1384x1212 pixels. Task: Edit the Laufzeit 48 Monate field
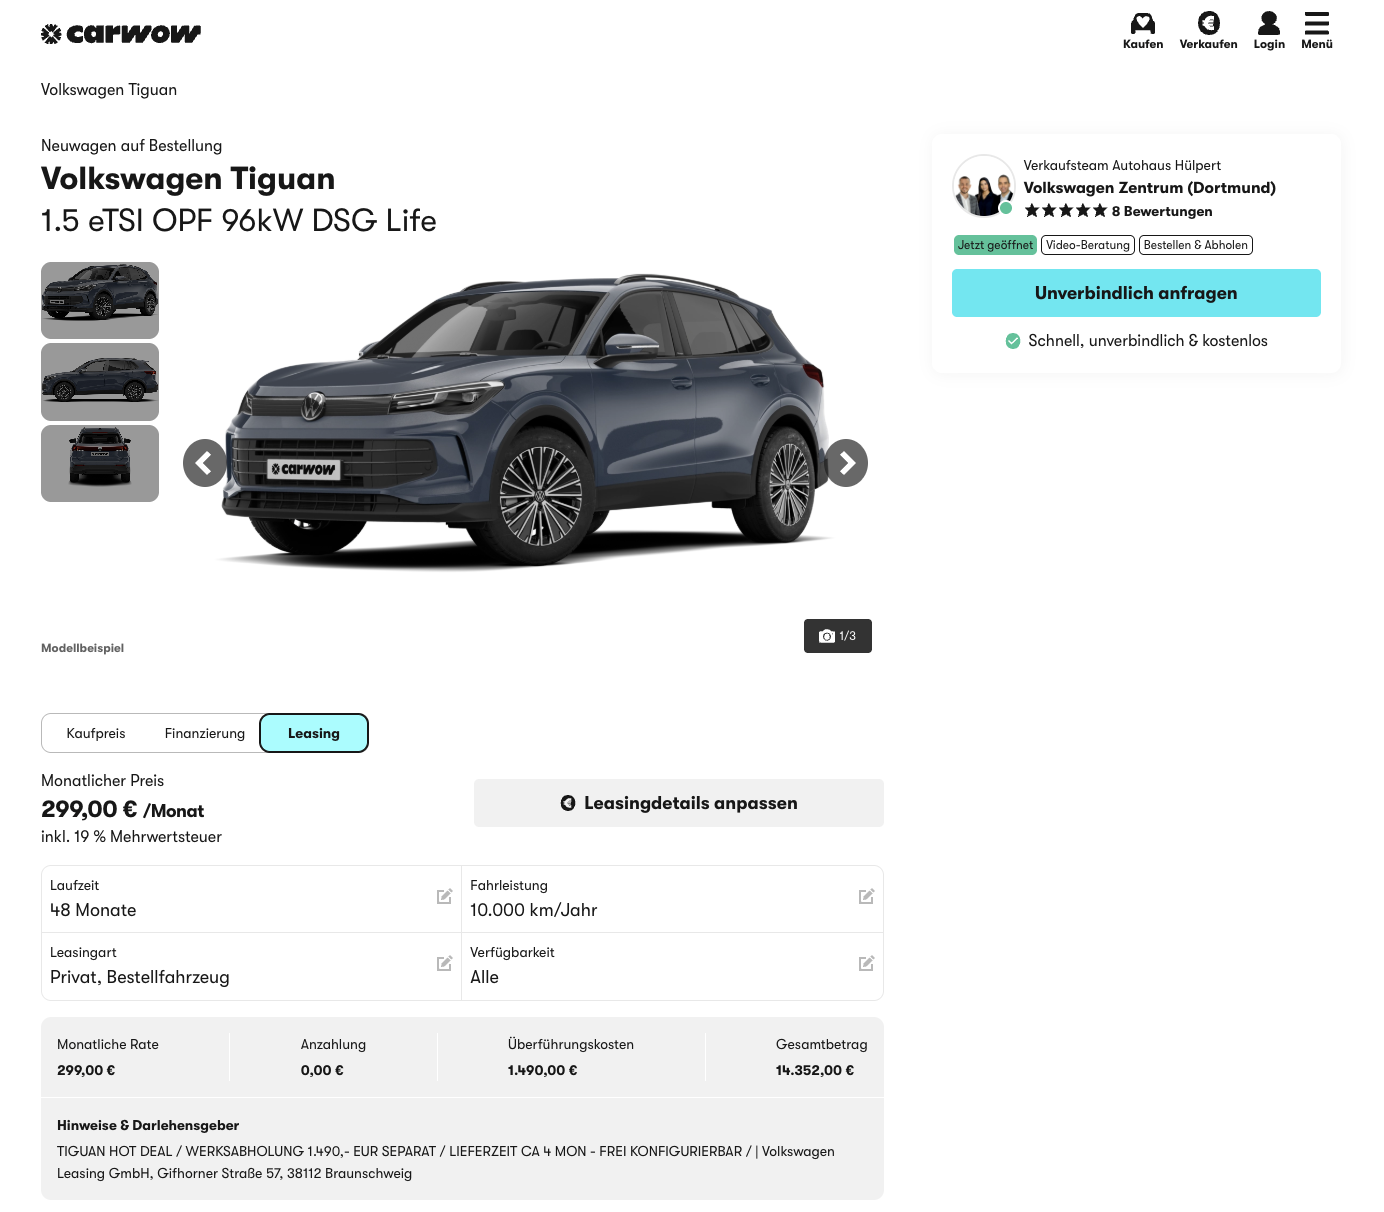pos(444,897)
